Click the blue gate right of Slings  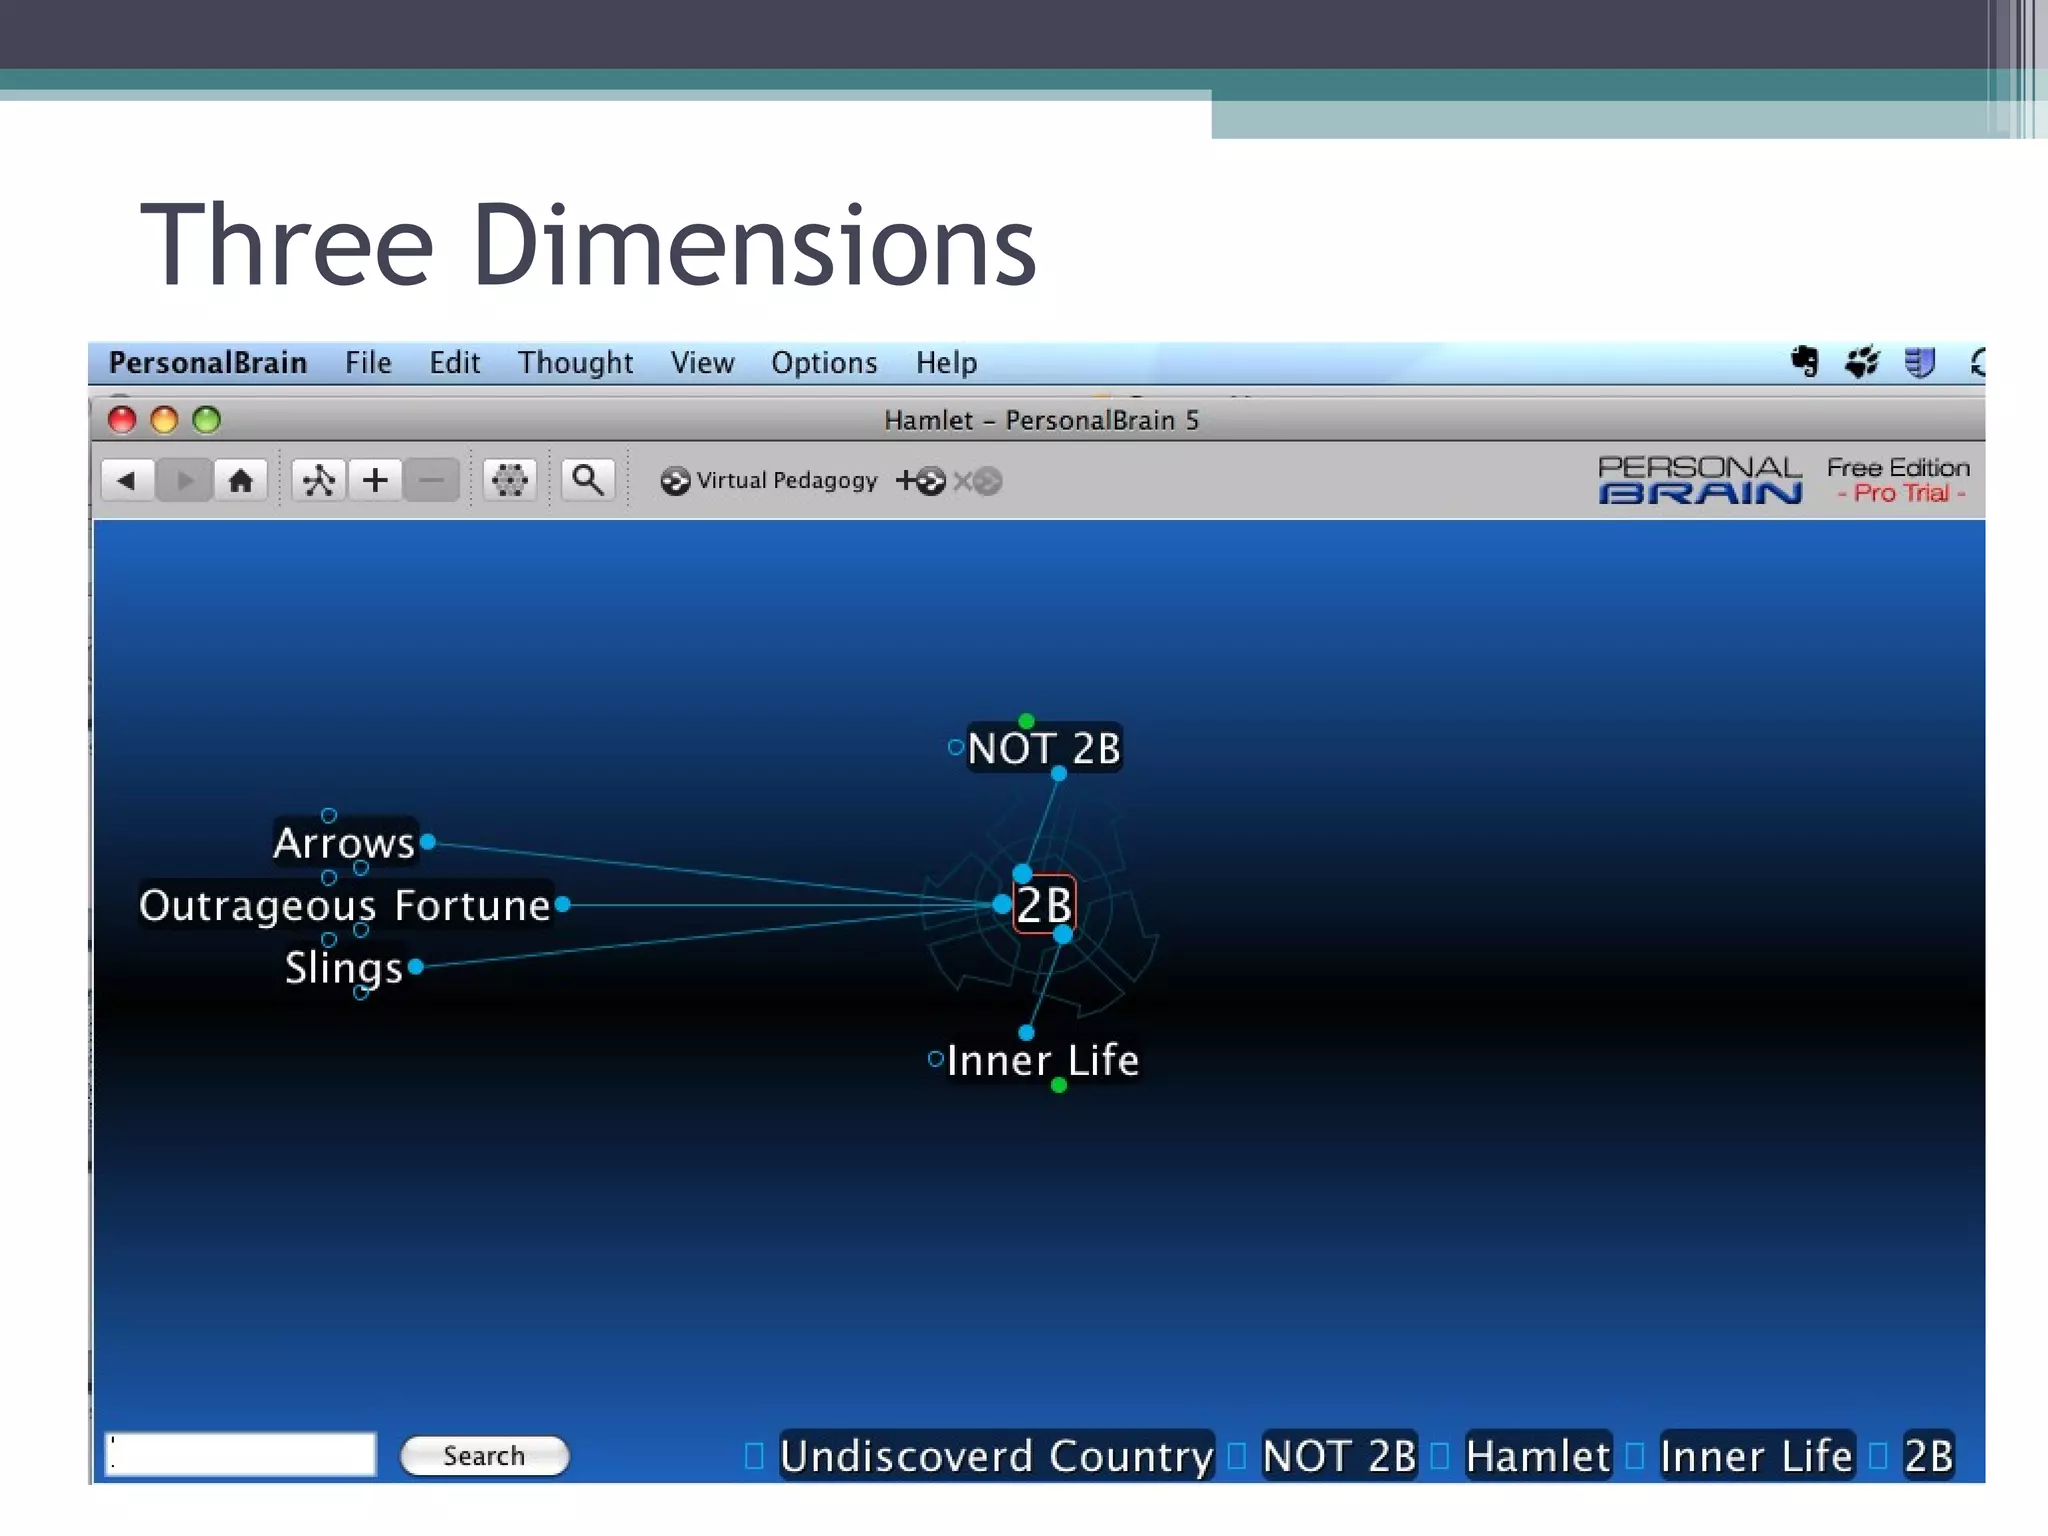416,966
